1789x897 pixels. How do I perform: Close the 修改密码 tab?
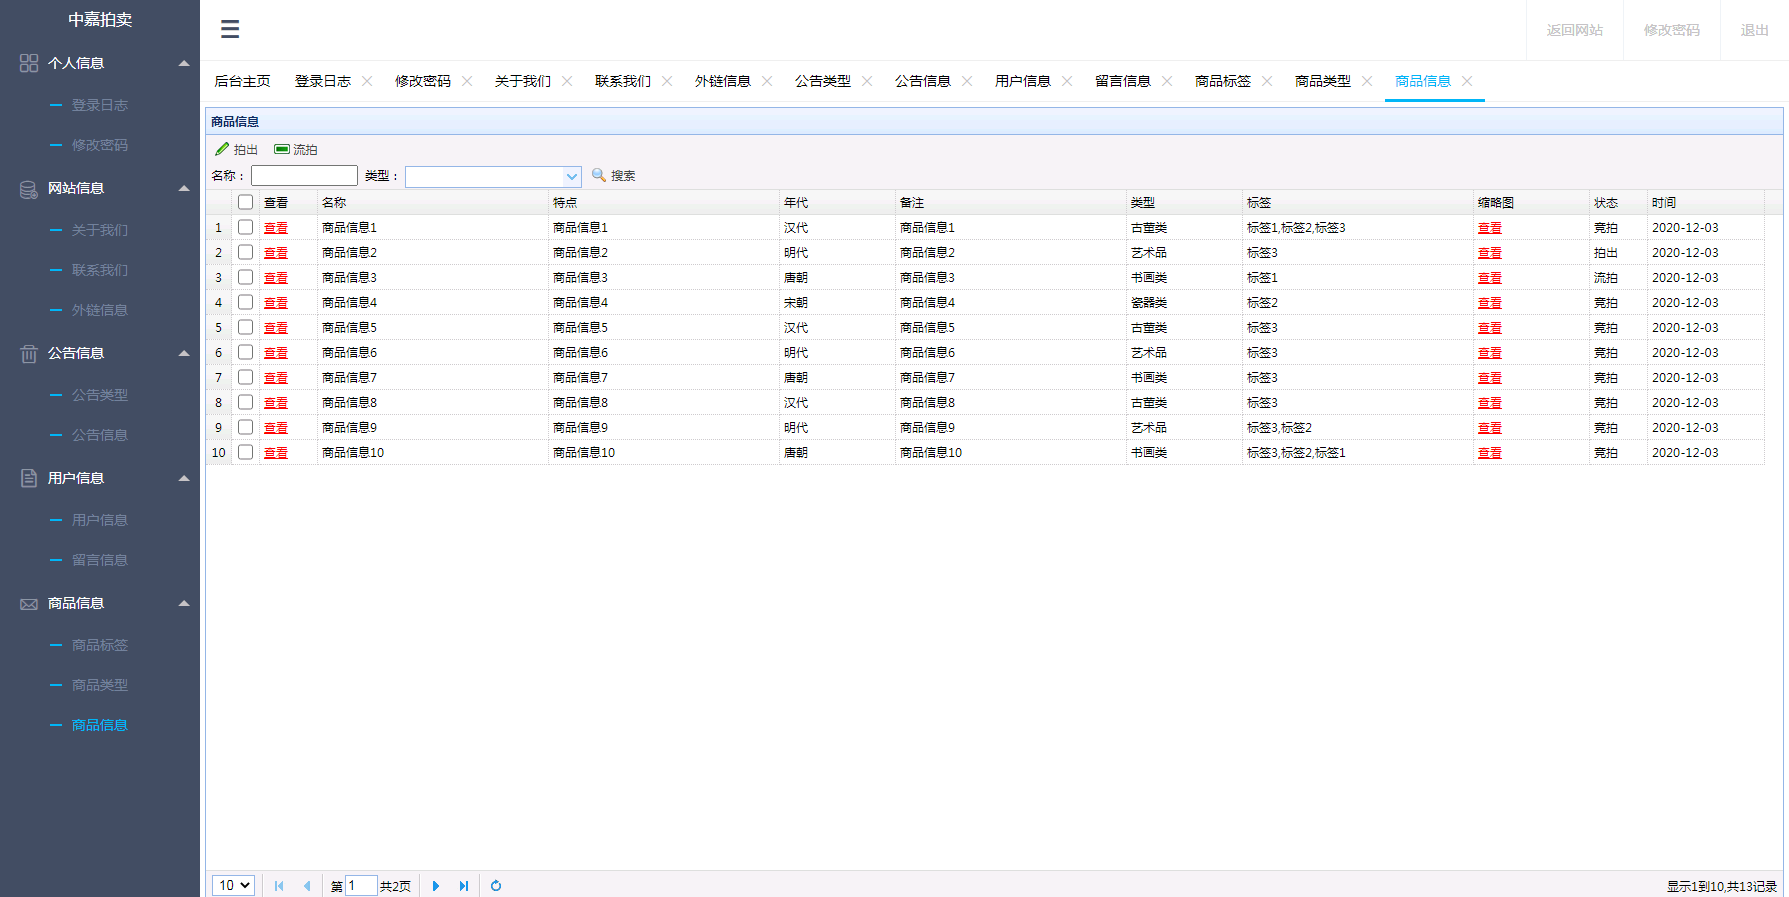pos(467,81)
